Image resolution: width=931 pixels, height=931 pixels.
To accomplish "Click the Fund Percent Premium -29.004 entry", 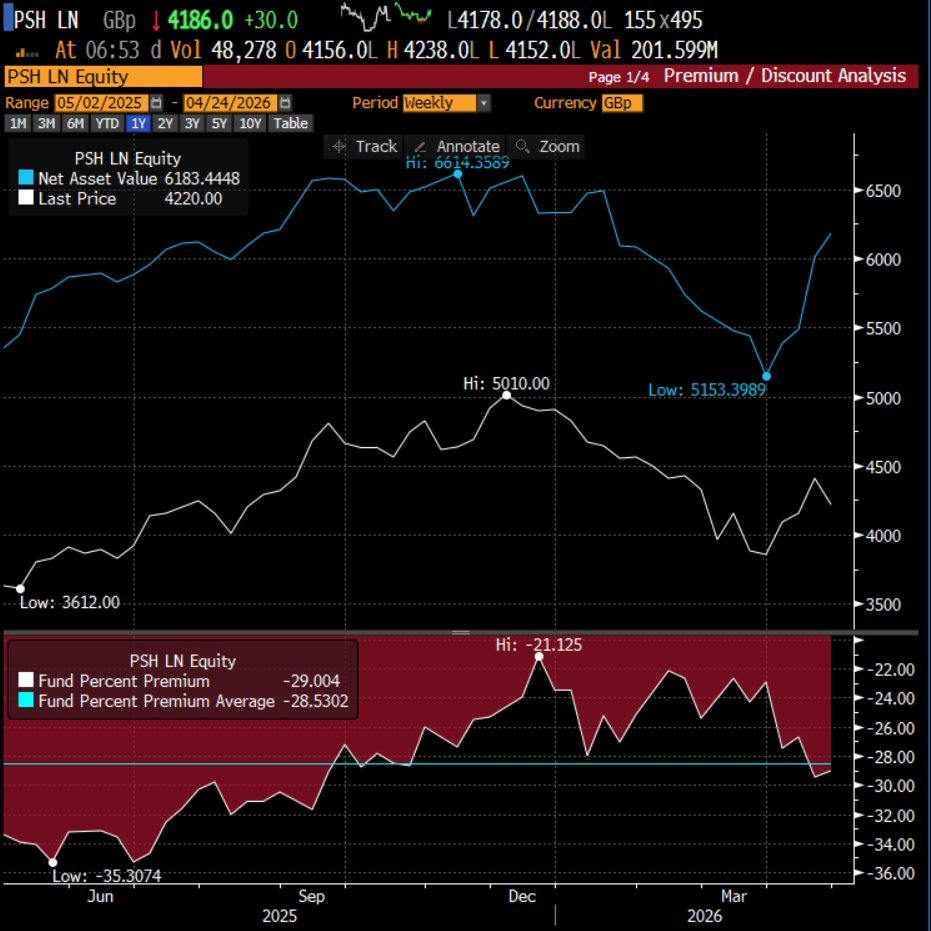I will click(179, 680).
